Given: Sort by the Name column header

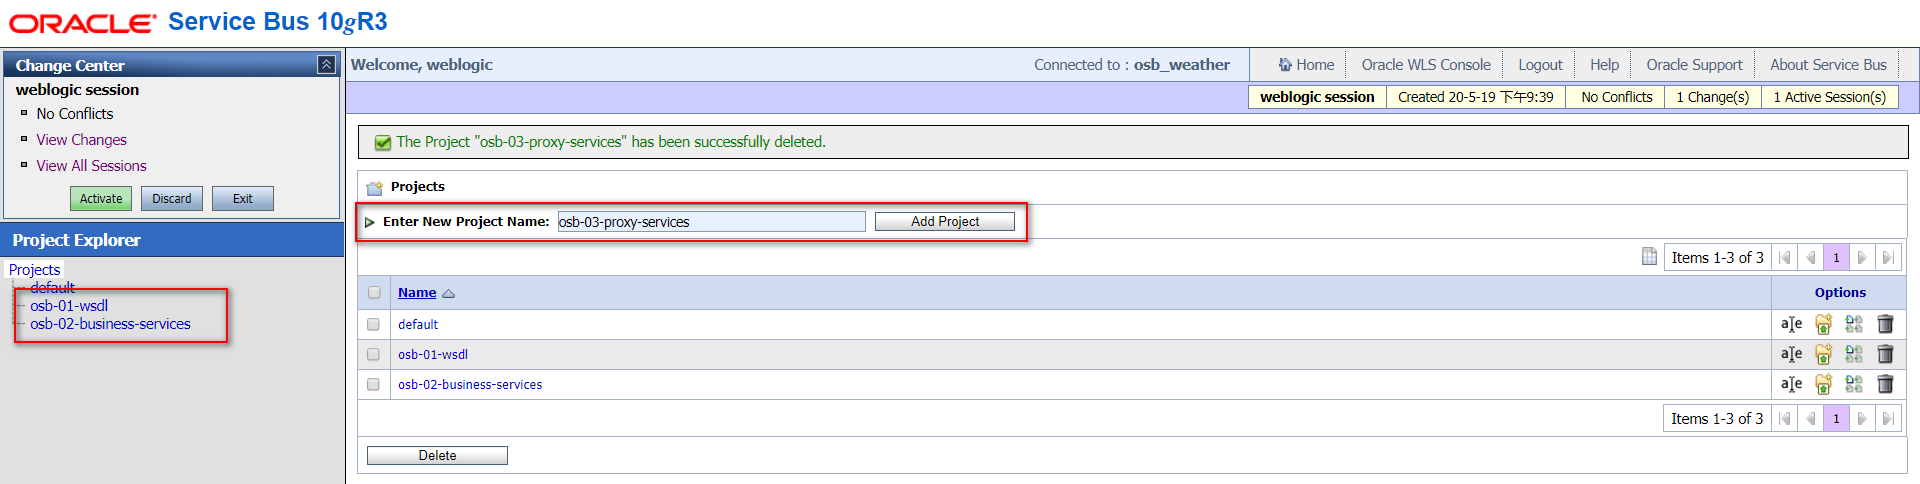Looking at the screenshot, I should click(417, 293).
